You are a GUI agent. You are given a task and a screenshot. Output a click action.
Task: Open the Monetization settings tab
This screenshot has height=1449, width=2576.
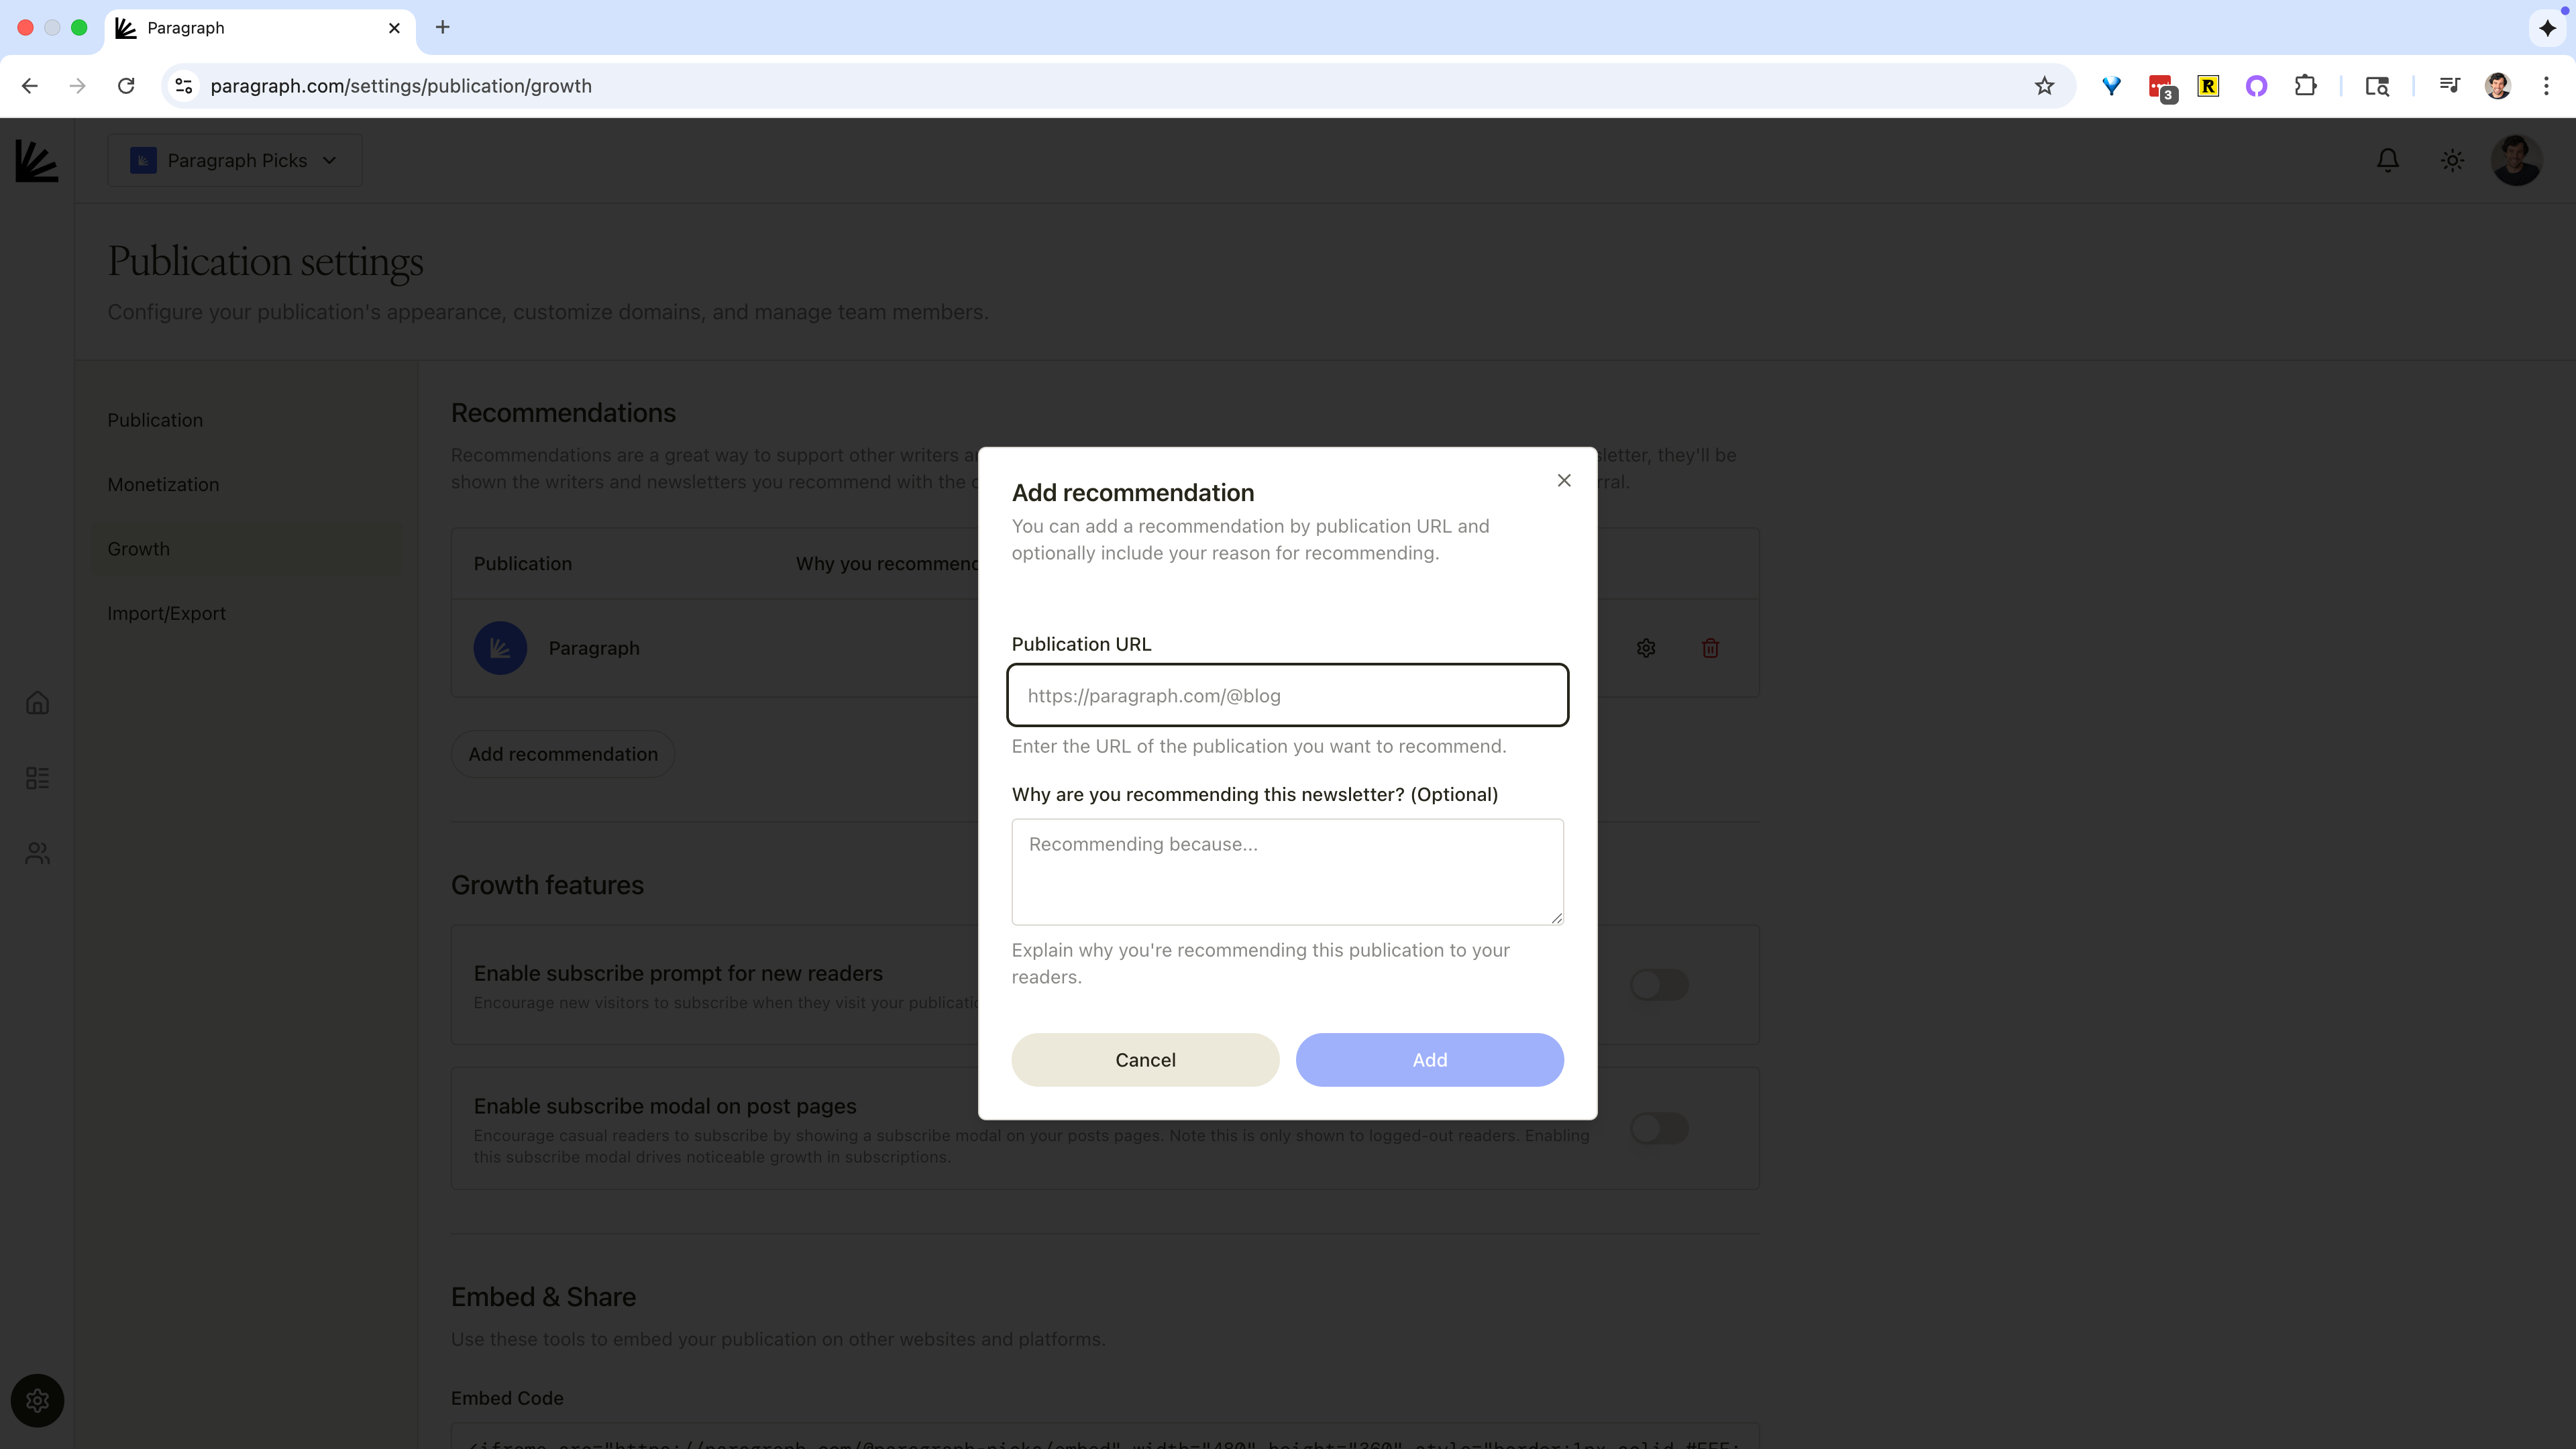(163, 485)
